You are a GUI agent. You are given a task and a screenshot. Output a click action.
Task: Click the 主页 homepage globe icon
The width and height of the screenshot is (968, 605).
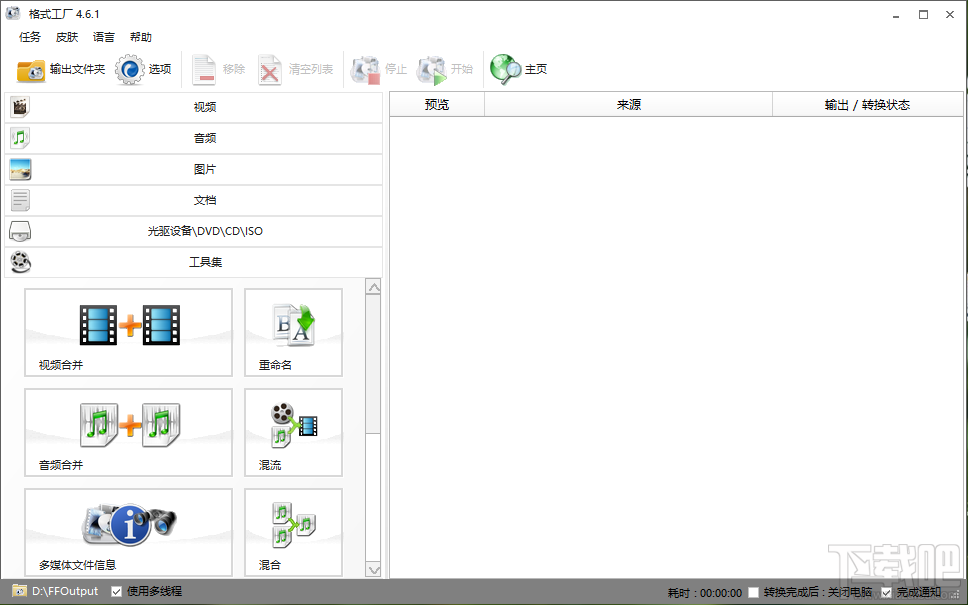[506, 69]
